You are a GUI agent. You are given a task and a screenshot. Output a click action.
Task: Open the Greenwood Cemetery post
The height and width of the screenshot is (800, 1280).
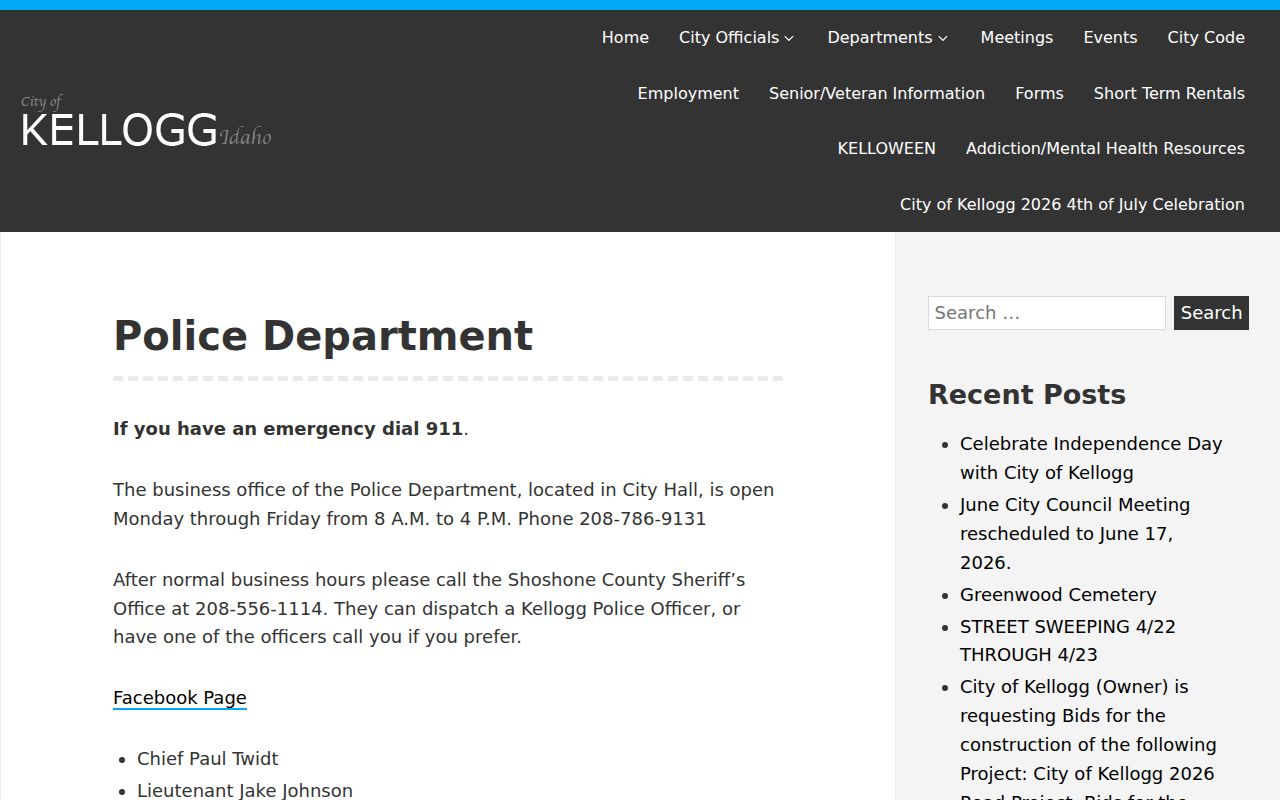click(1058, 594)
